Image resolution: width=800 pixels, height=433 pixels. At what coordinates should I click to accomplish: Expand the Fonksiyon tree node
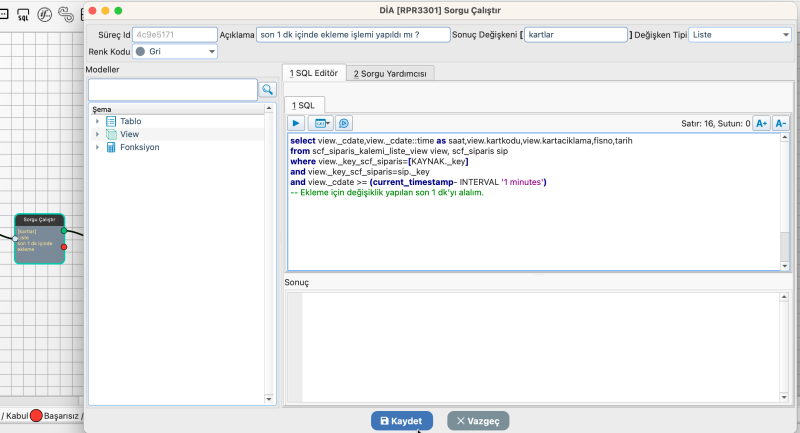(x=98, y=147)
